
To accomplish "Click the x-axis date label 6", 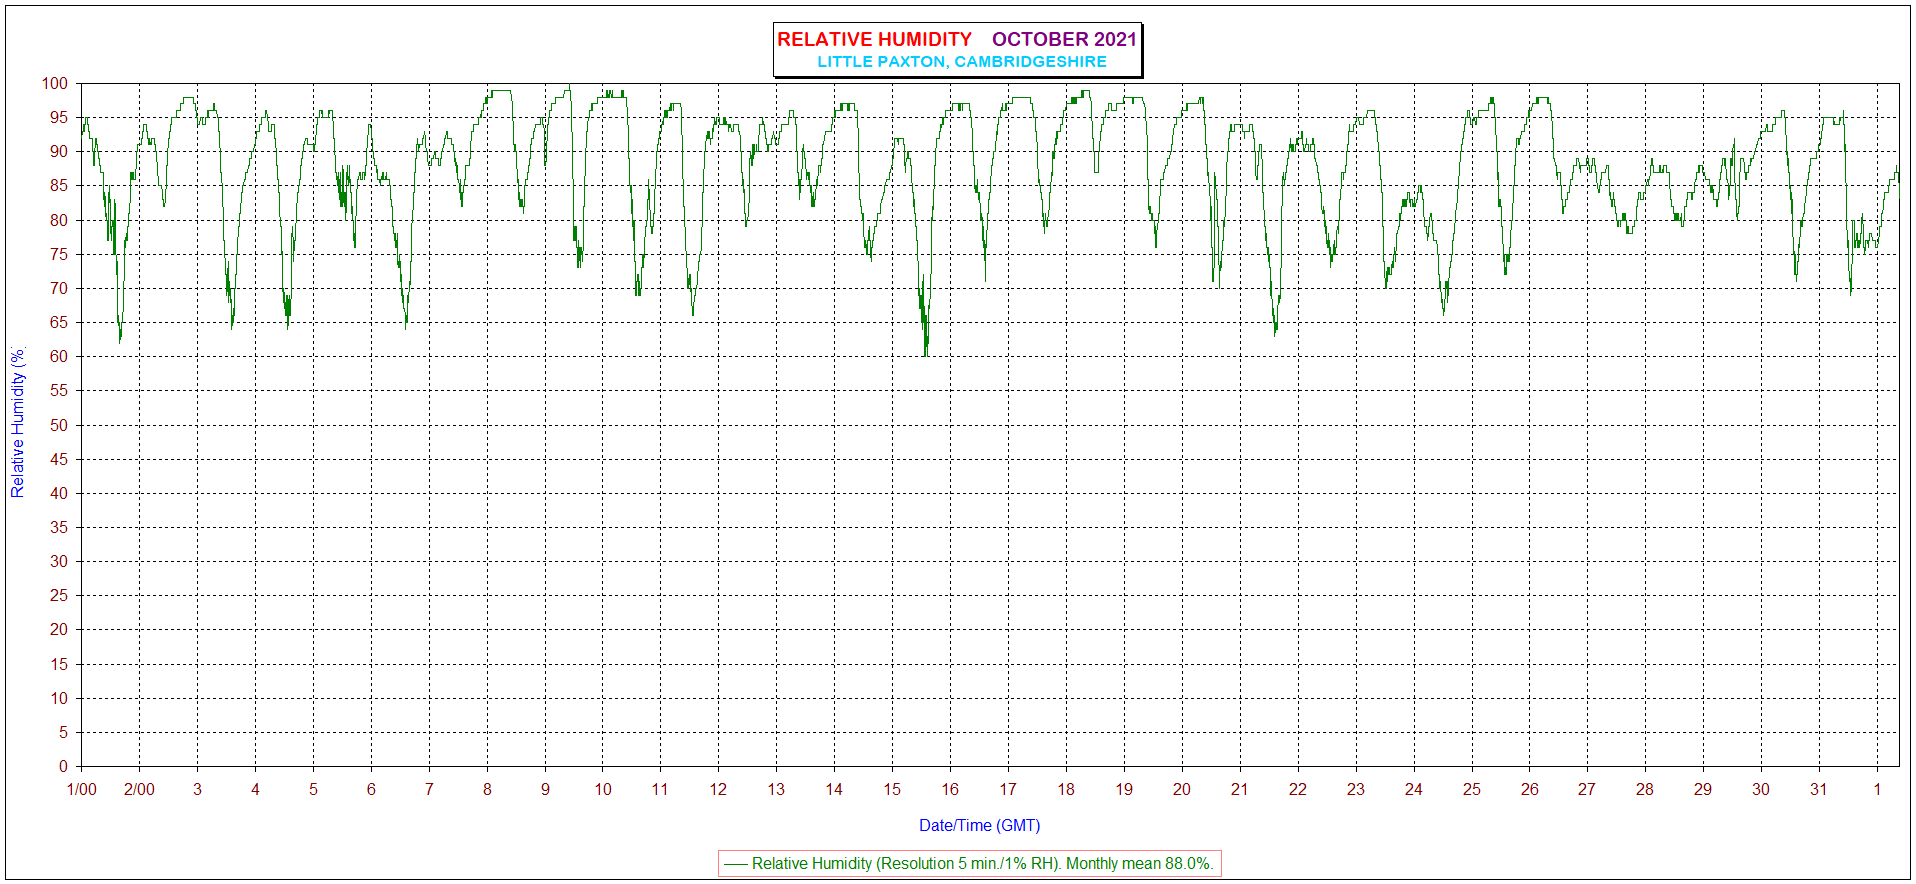I will point(371,789).
